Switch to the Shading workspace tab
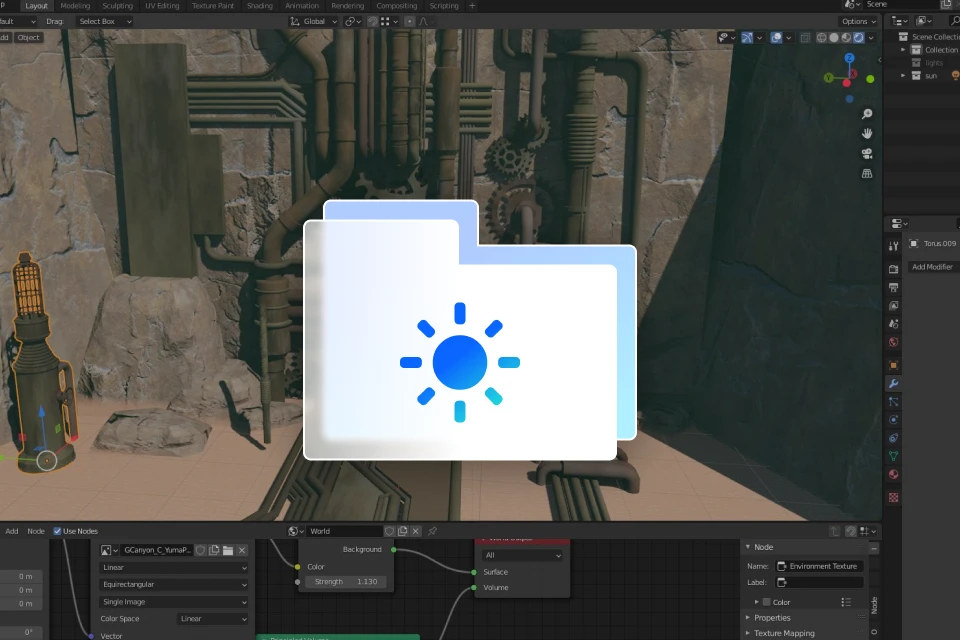This screenshot has height=640, width=960. [260, 6]
